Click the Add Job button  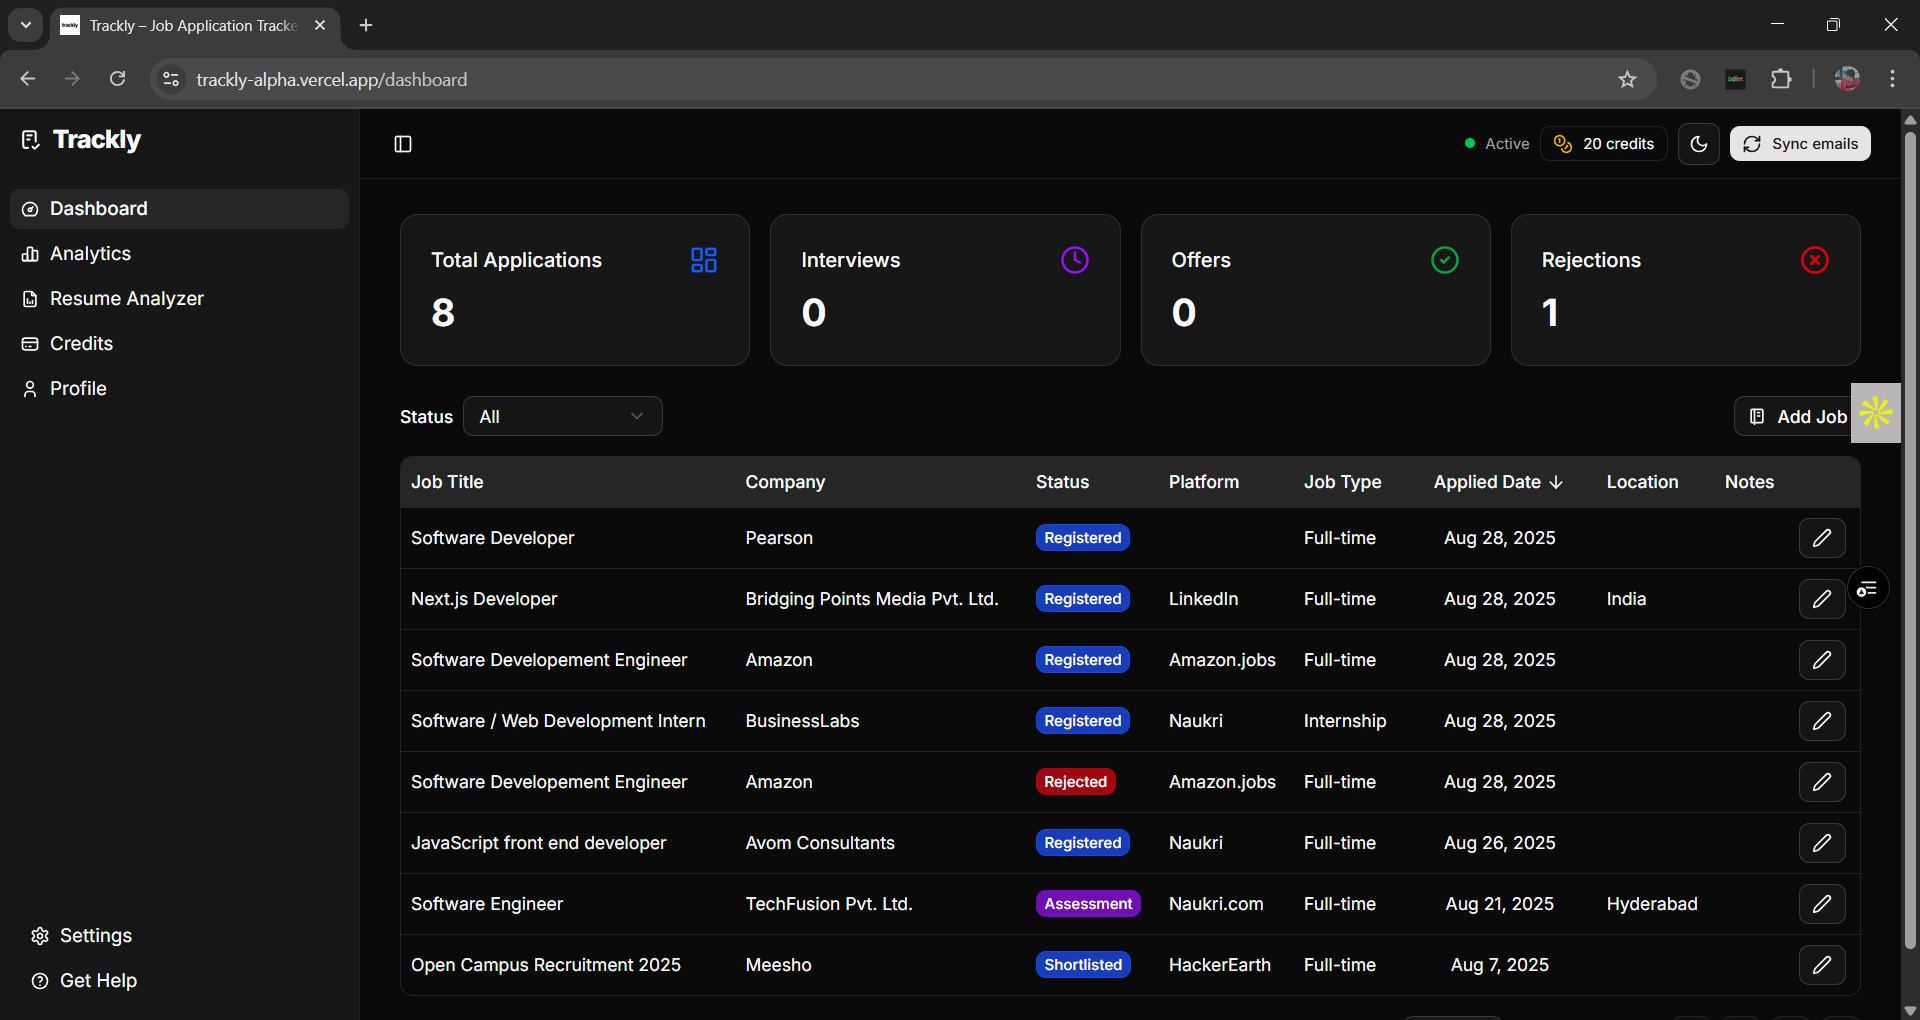point(1797,417)
